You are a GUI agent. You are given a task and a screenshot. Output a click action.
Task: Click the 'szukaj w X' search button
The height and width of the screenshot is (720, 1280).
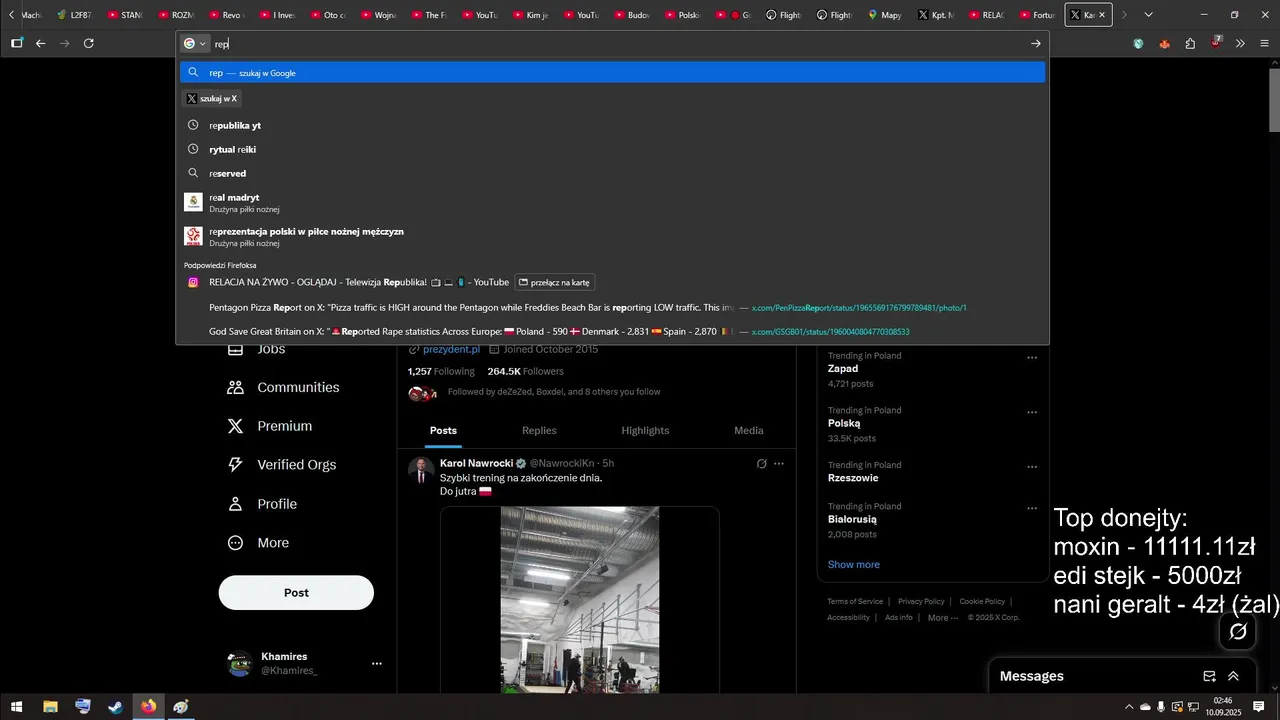point(212,99)
